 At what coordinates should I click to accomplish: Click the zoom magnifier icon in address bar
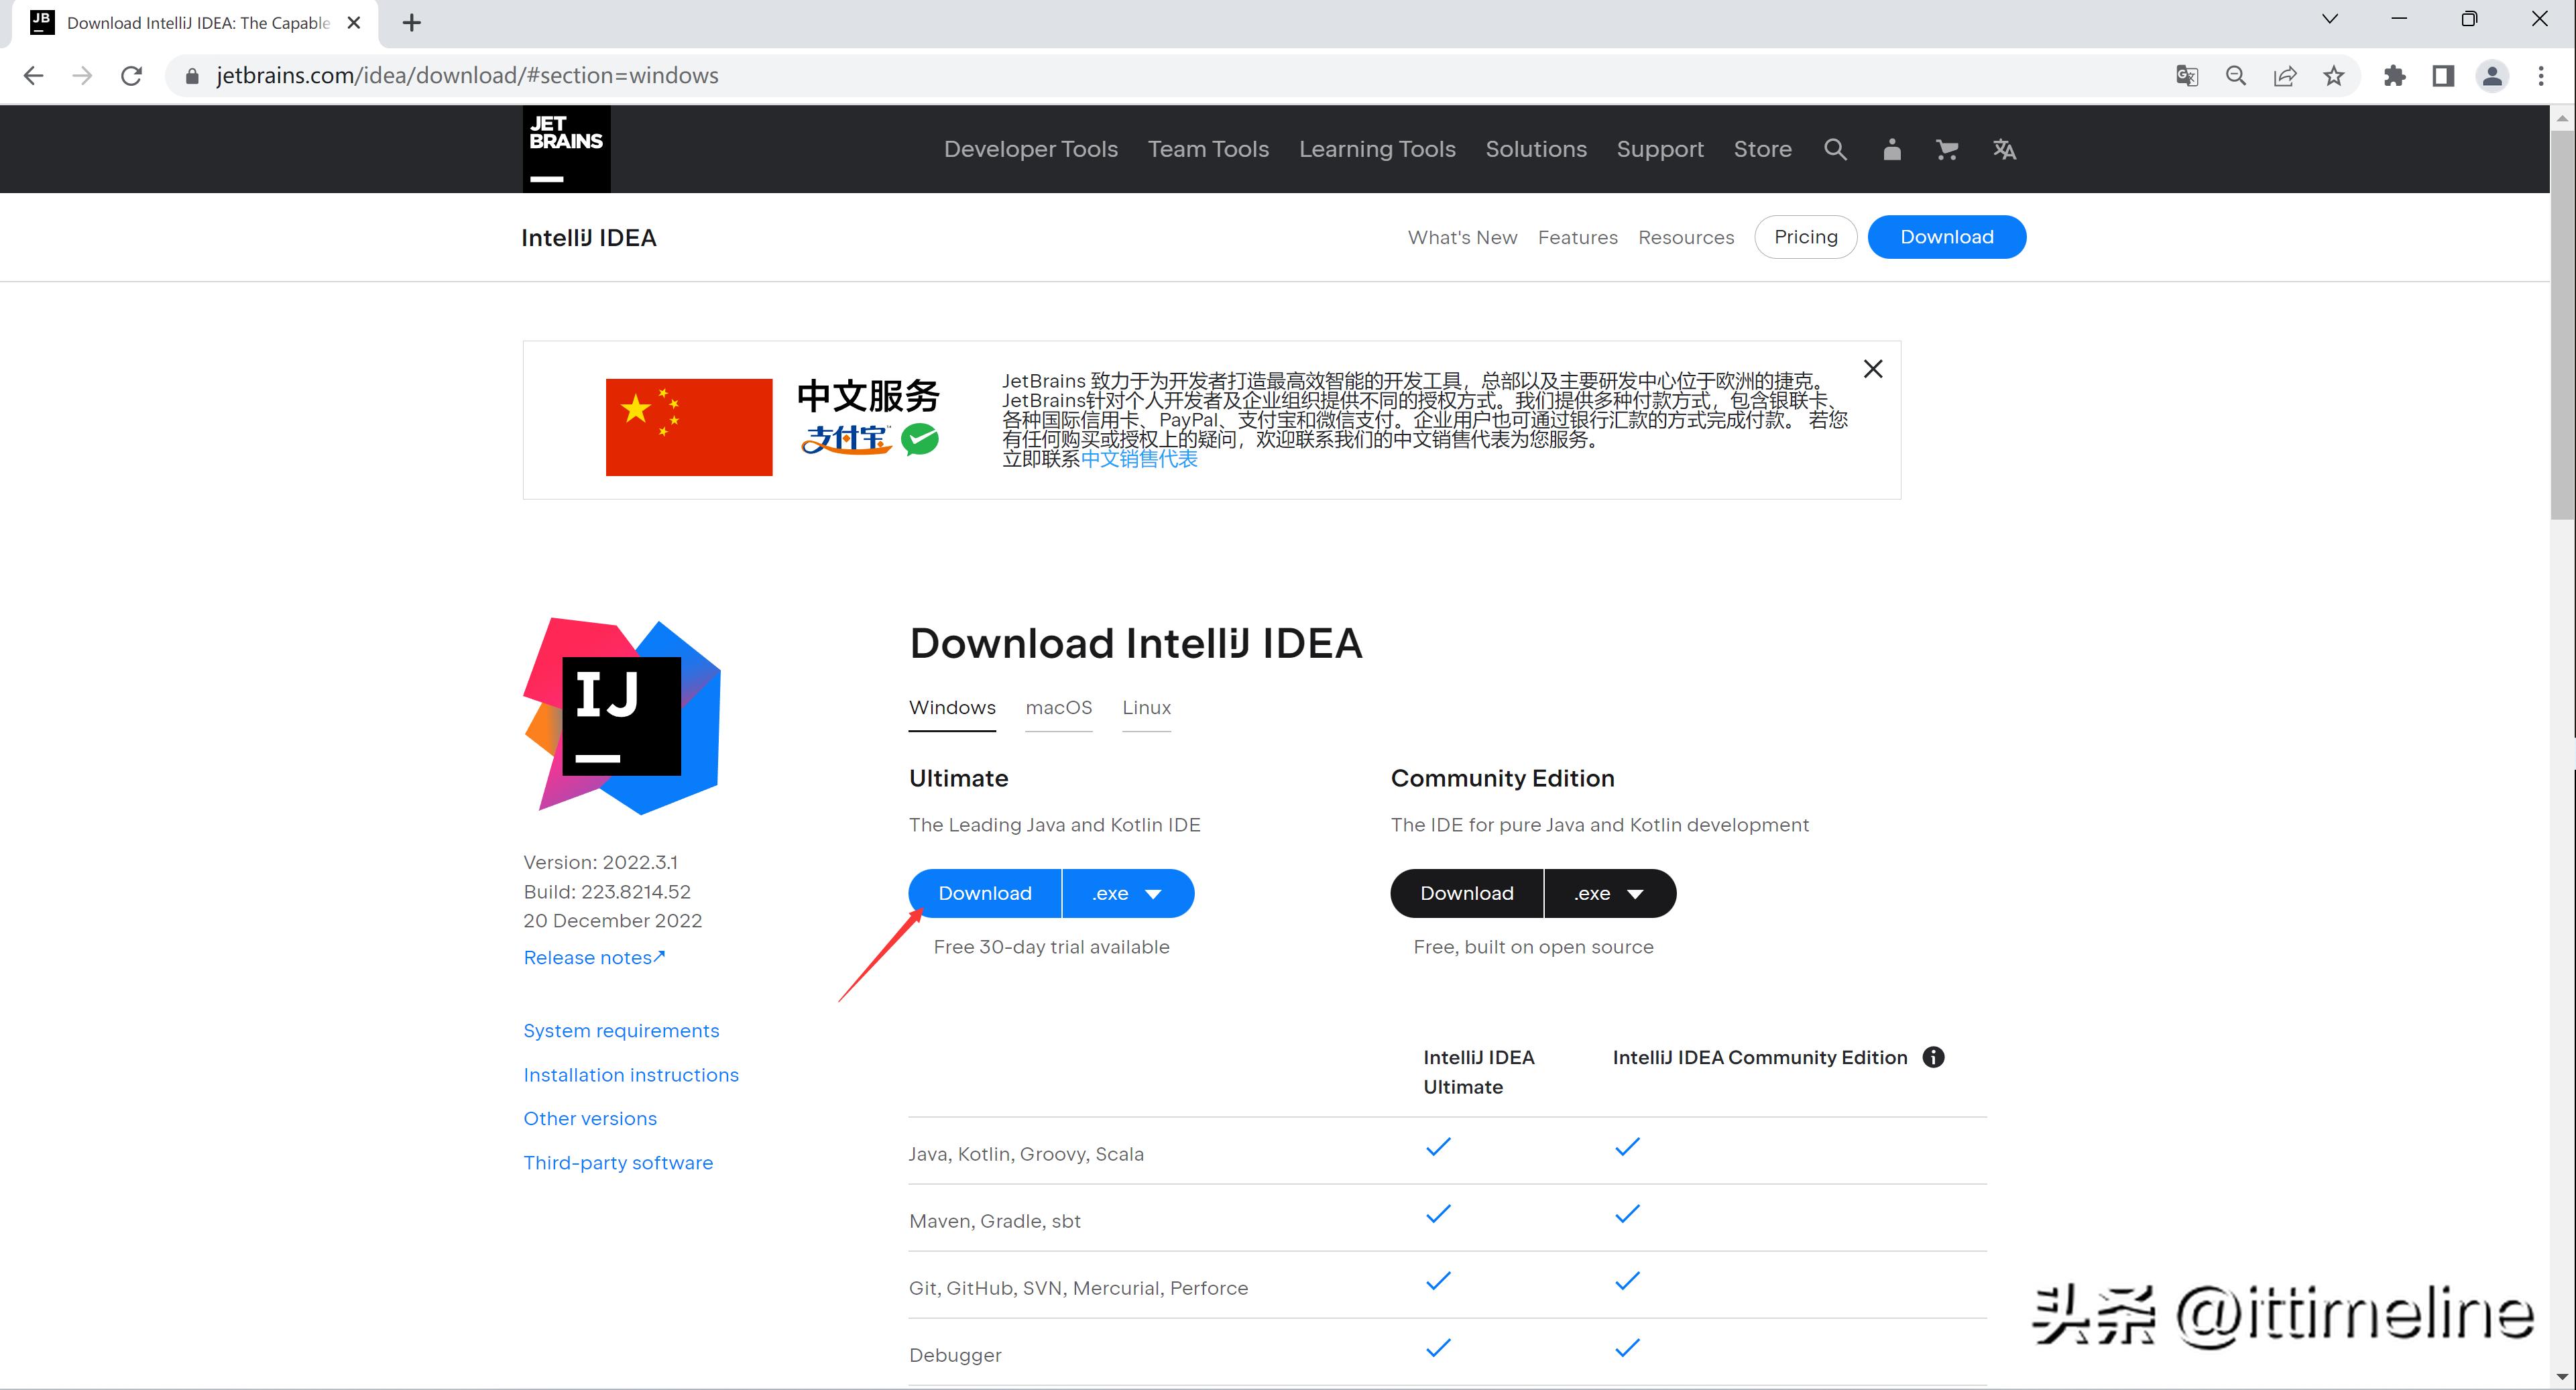[2236, 76]
